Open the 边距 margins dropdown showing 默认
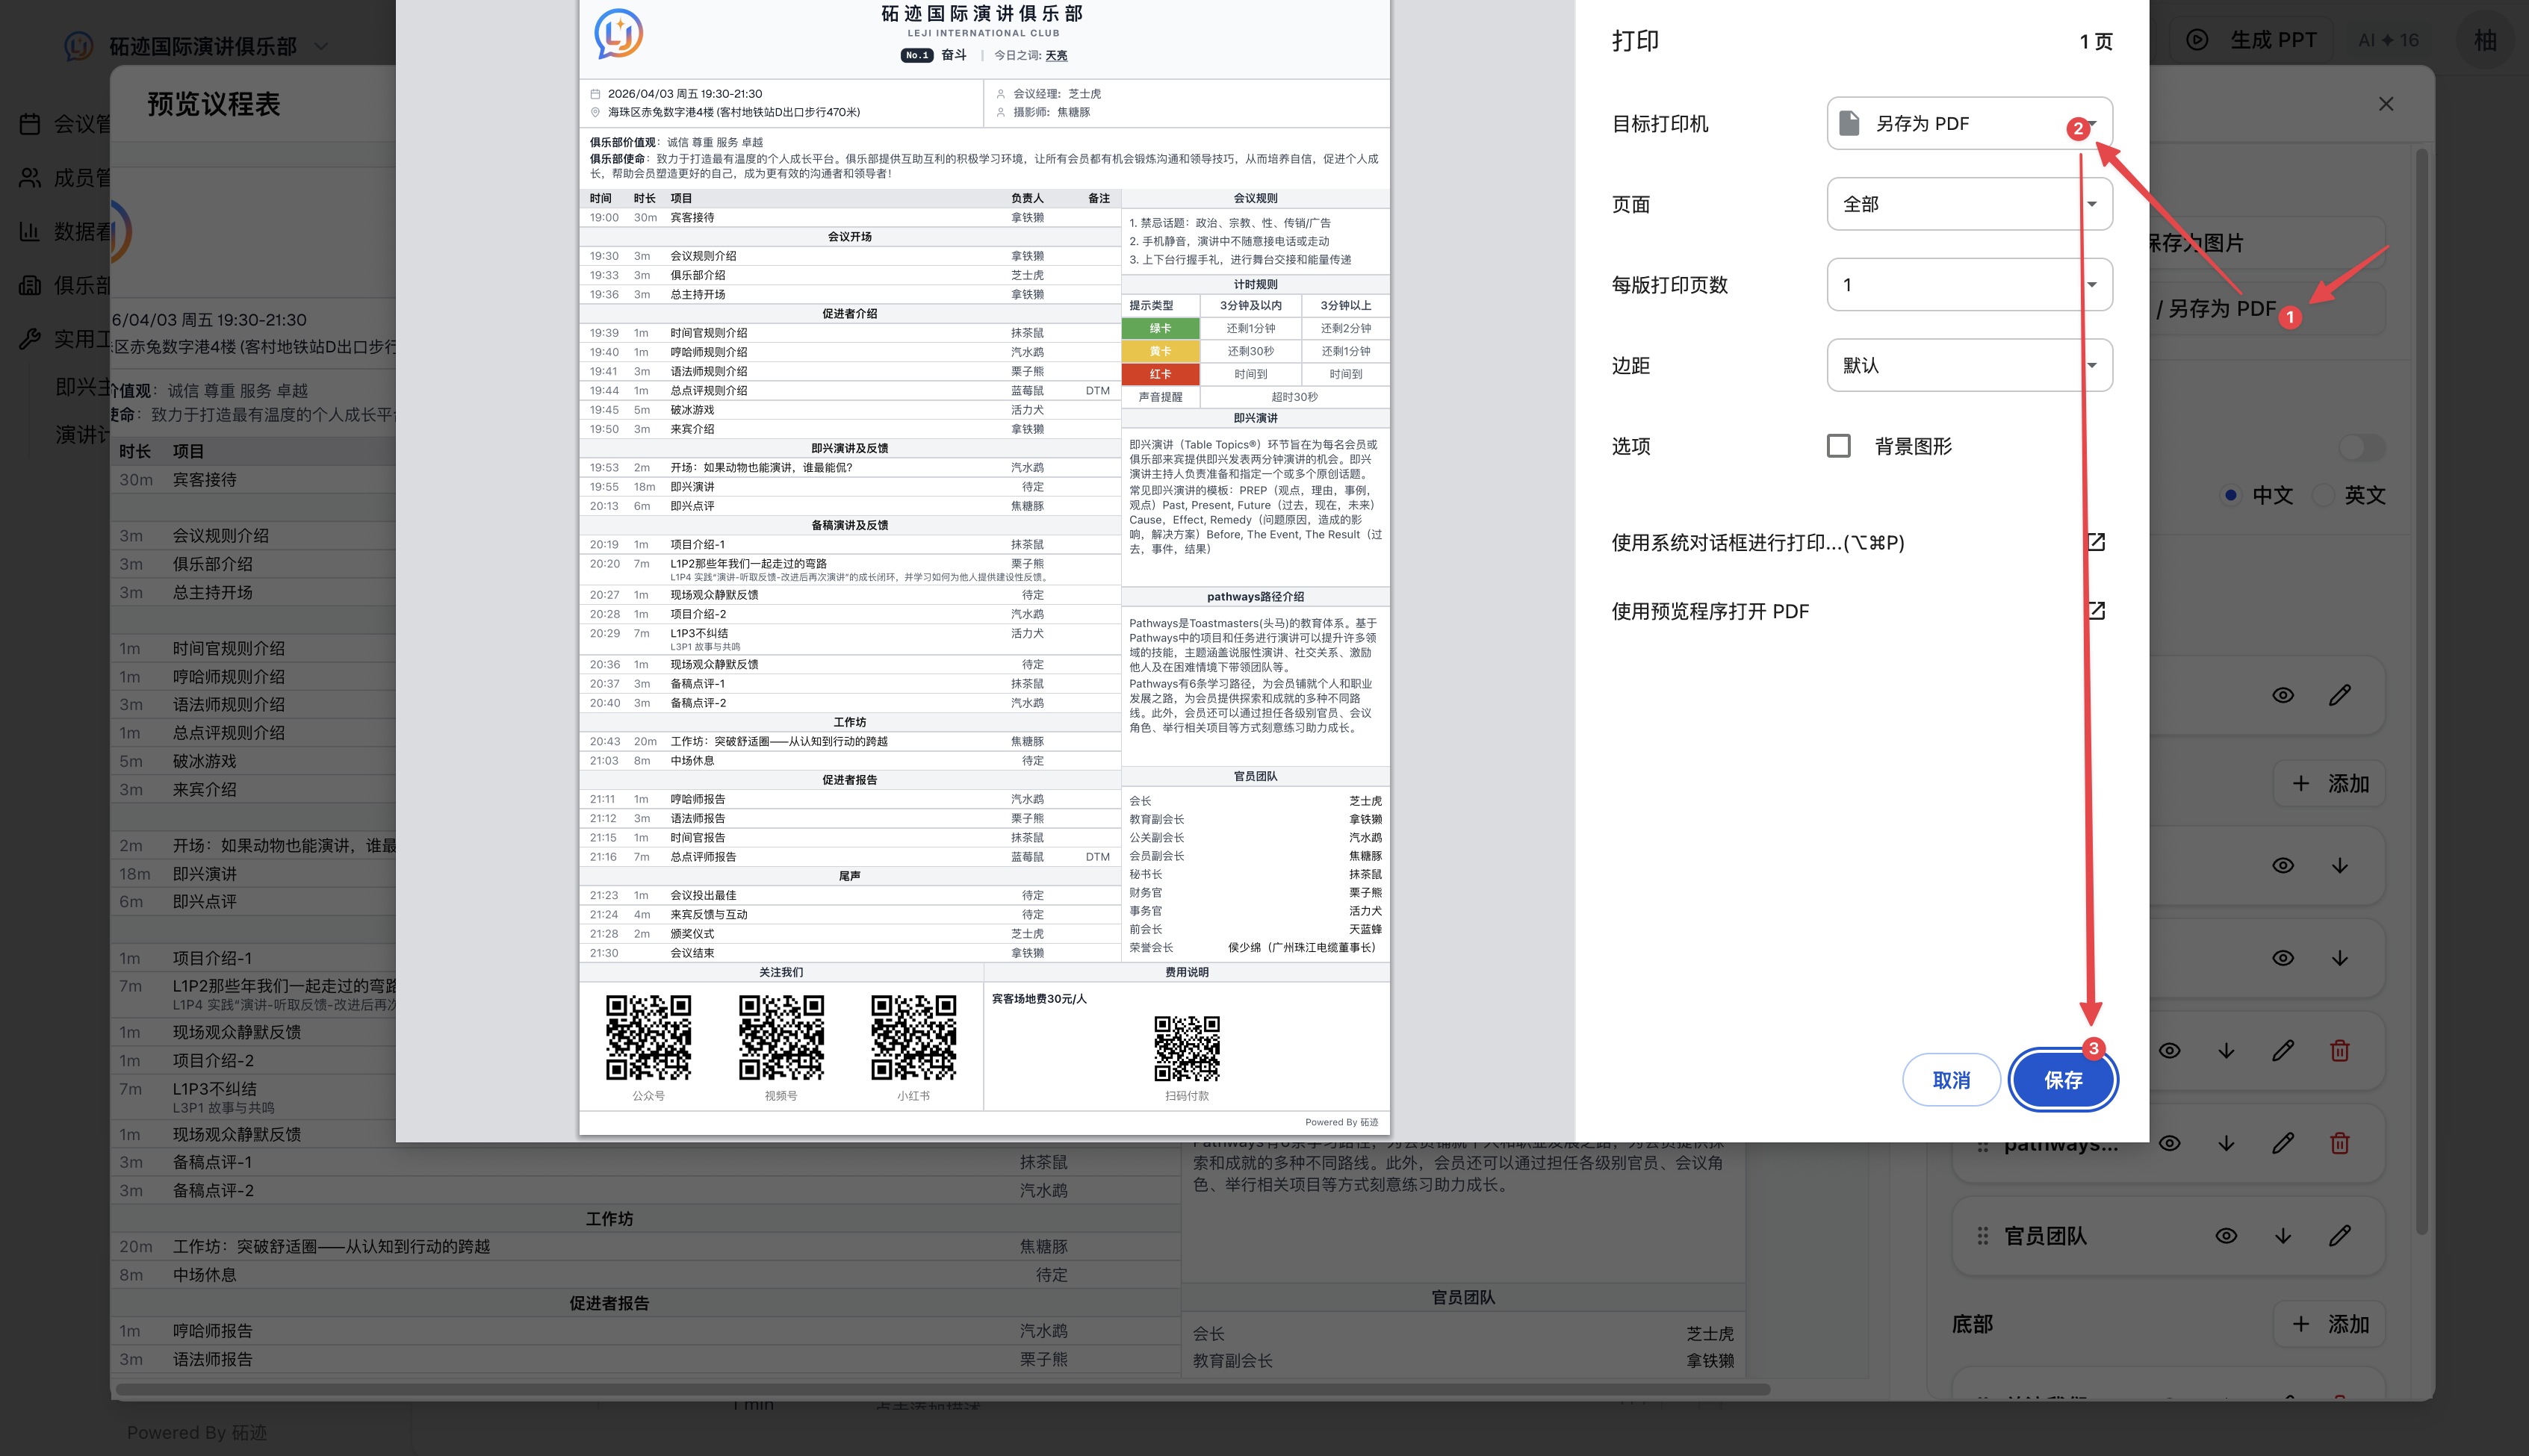Viewport: 2529px width, 1456px height. (x=1969, y=365)
